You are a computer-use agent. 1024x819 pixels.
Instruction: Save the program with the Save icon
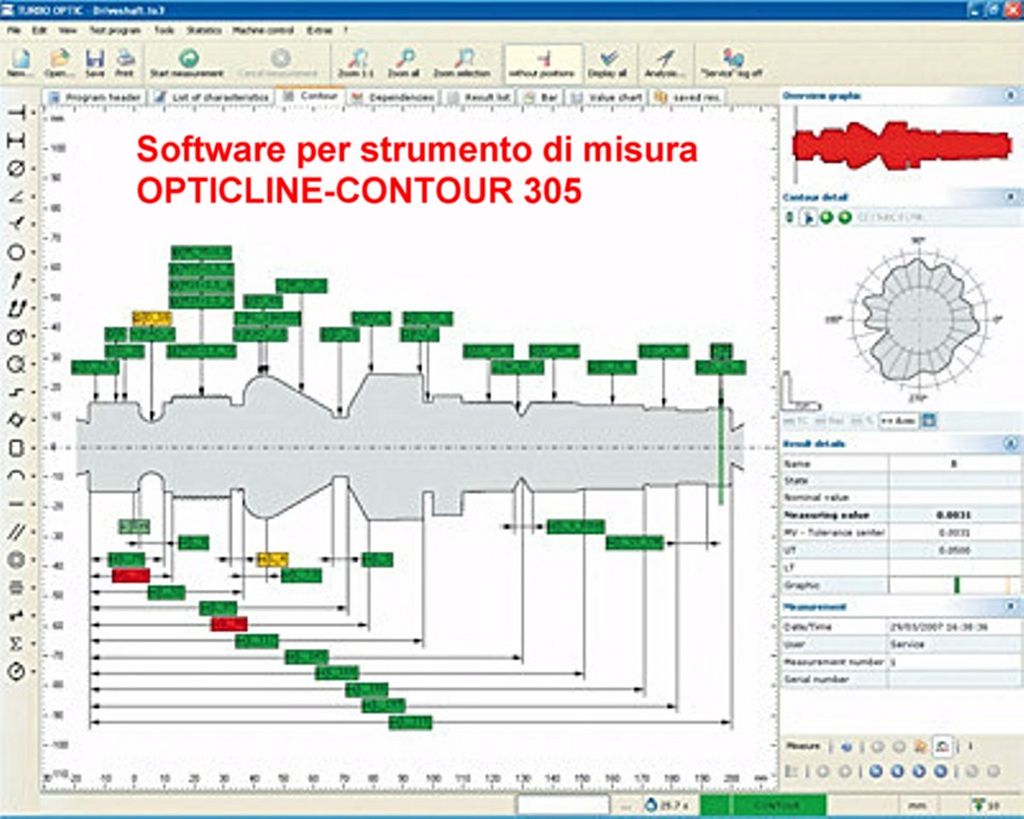[95, 63]
